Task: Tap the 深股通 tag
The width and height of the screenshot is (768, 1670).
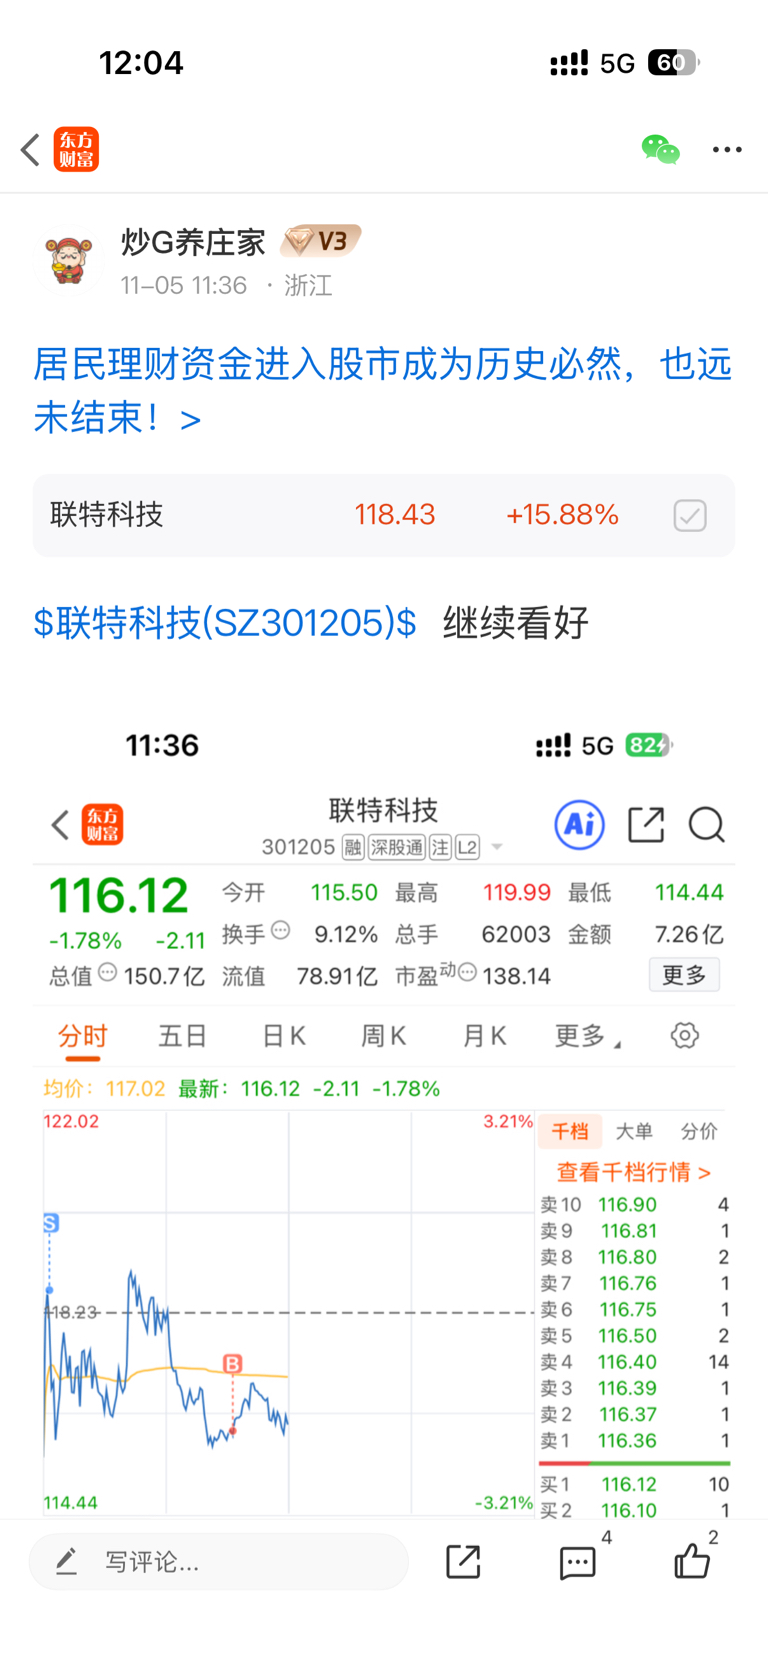Action: (x=397, y=848)
